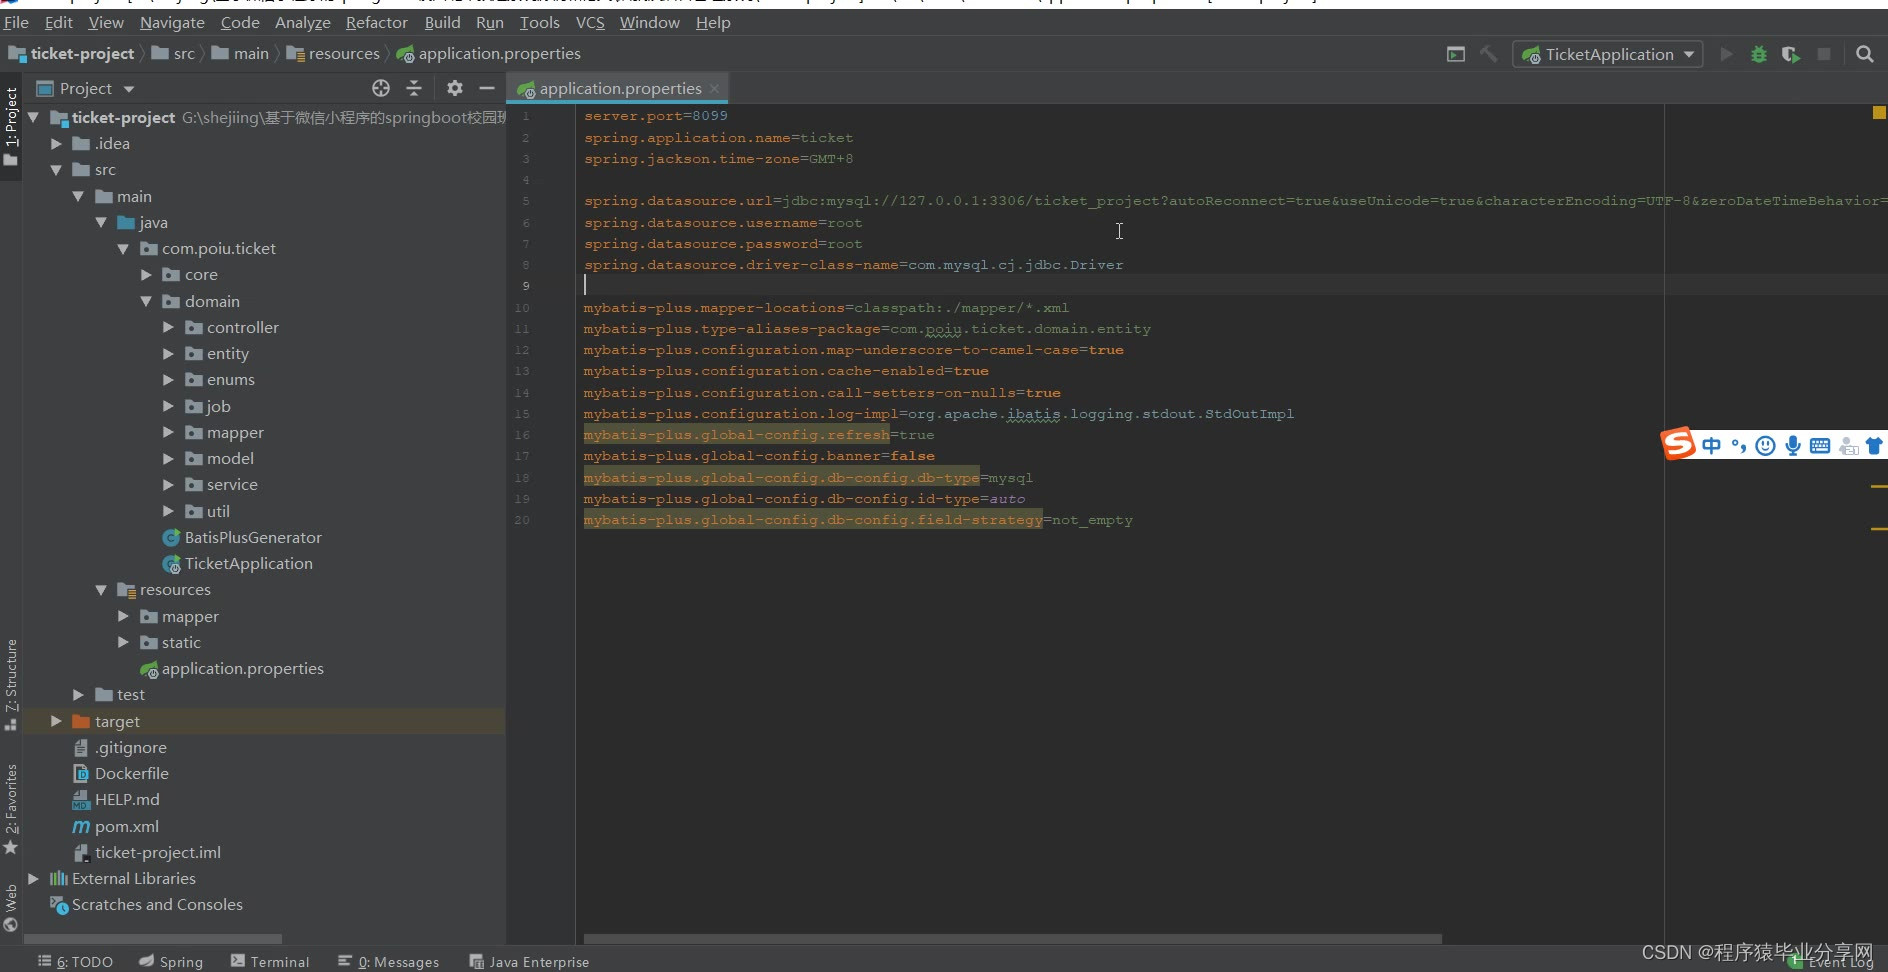Run with coverage using the shield icon
This screenshot has height=972, width=1888.
1791,54
